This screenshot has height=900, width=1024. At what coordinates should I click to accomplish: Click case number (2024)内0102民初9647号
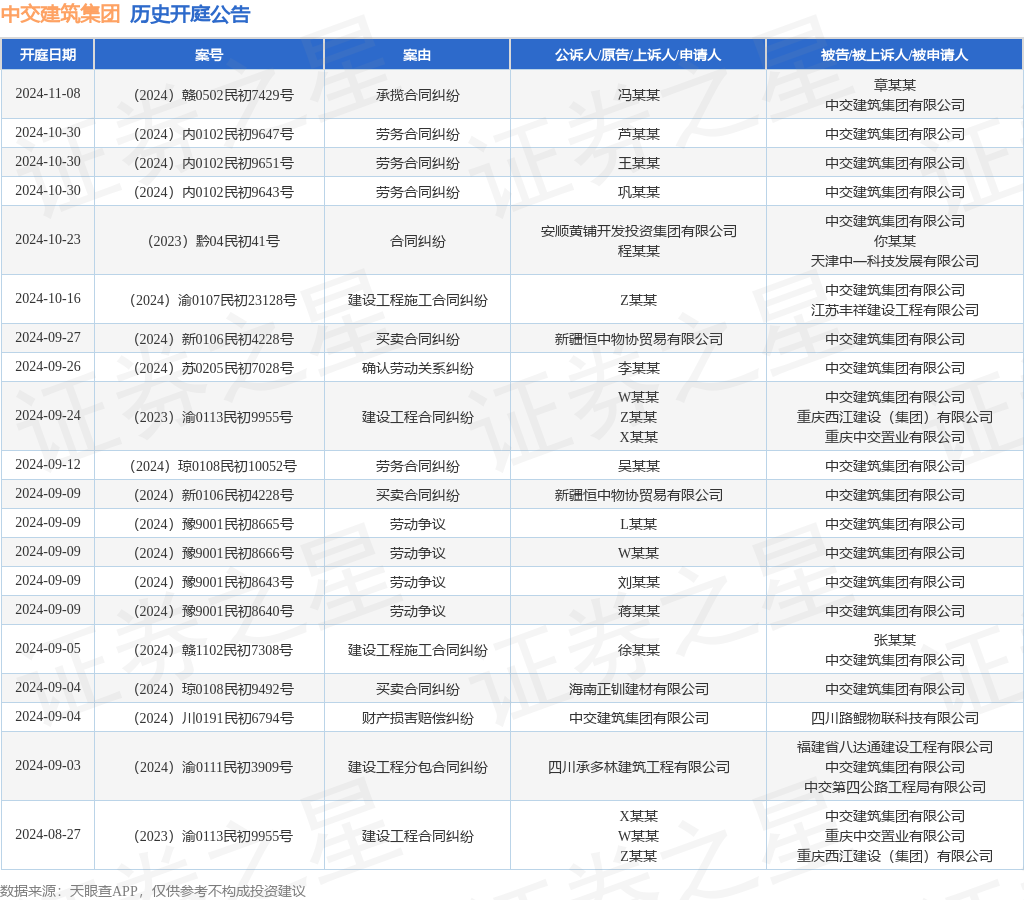pos(214,135)
